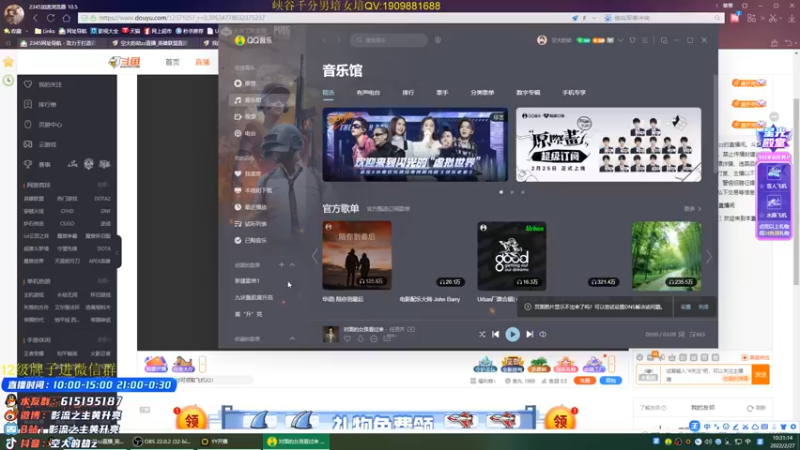Switch to 数字专辑 tab
The width and height of the screenshot is (800, 450).
(x=528, y=93)
